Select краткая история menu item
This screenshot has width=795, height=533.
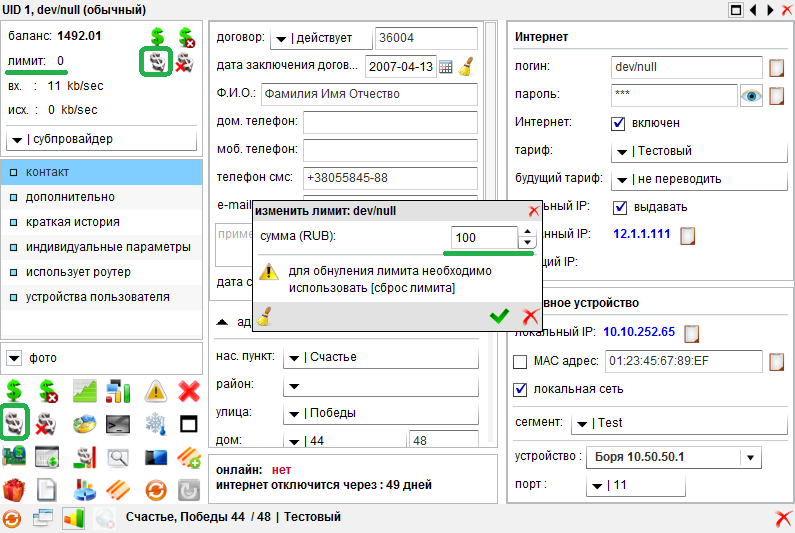tap(72, 222)
